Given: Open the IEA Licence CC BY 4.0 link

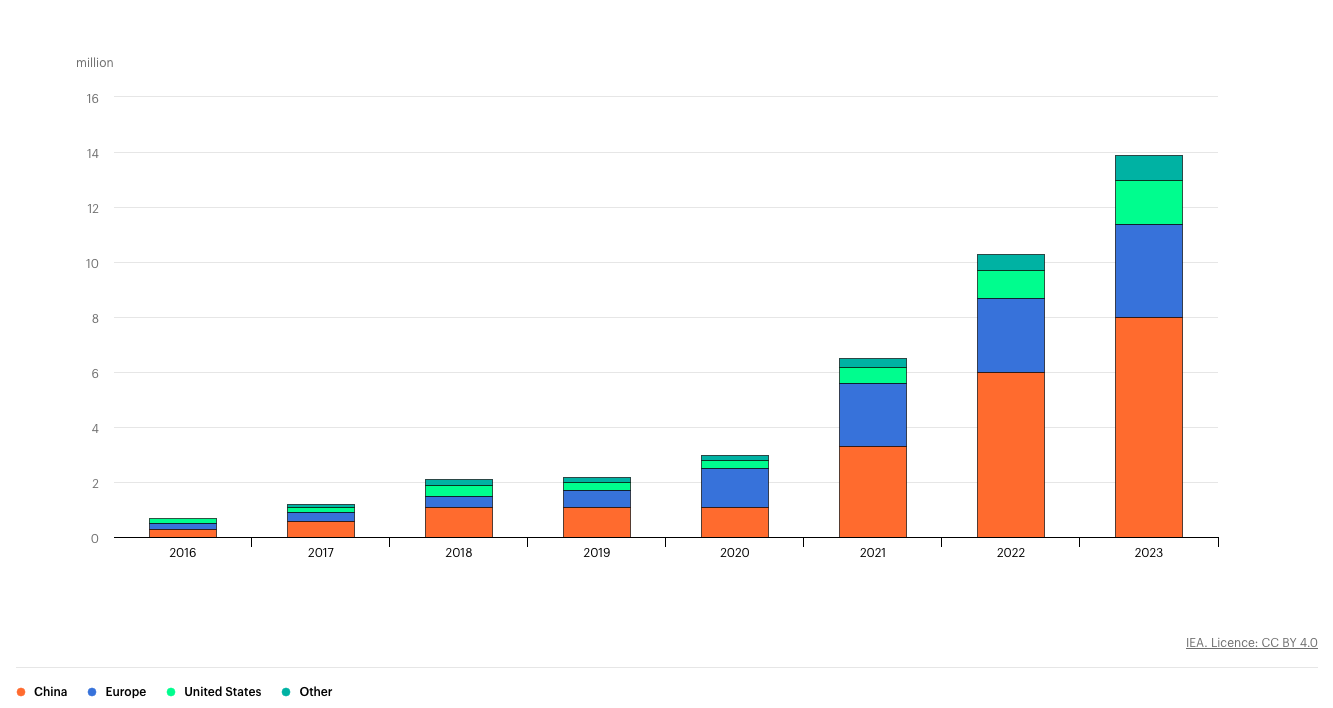Looking at the screenshot, I should pos(1251,643).
